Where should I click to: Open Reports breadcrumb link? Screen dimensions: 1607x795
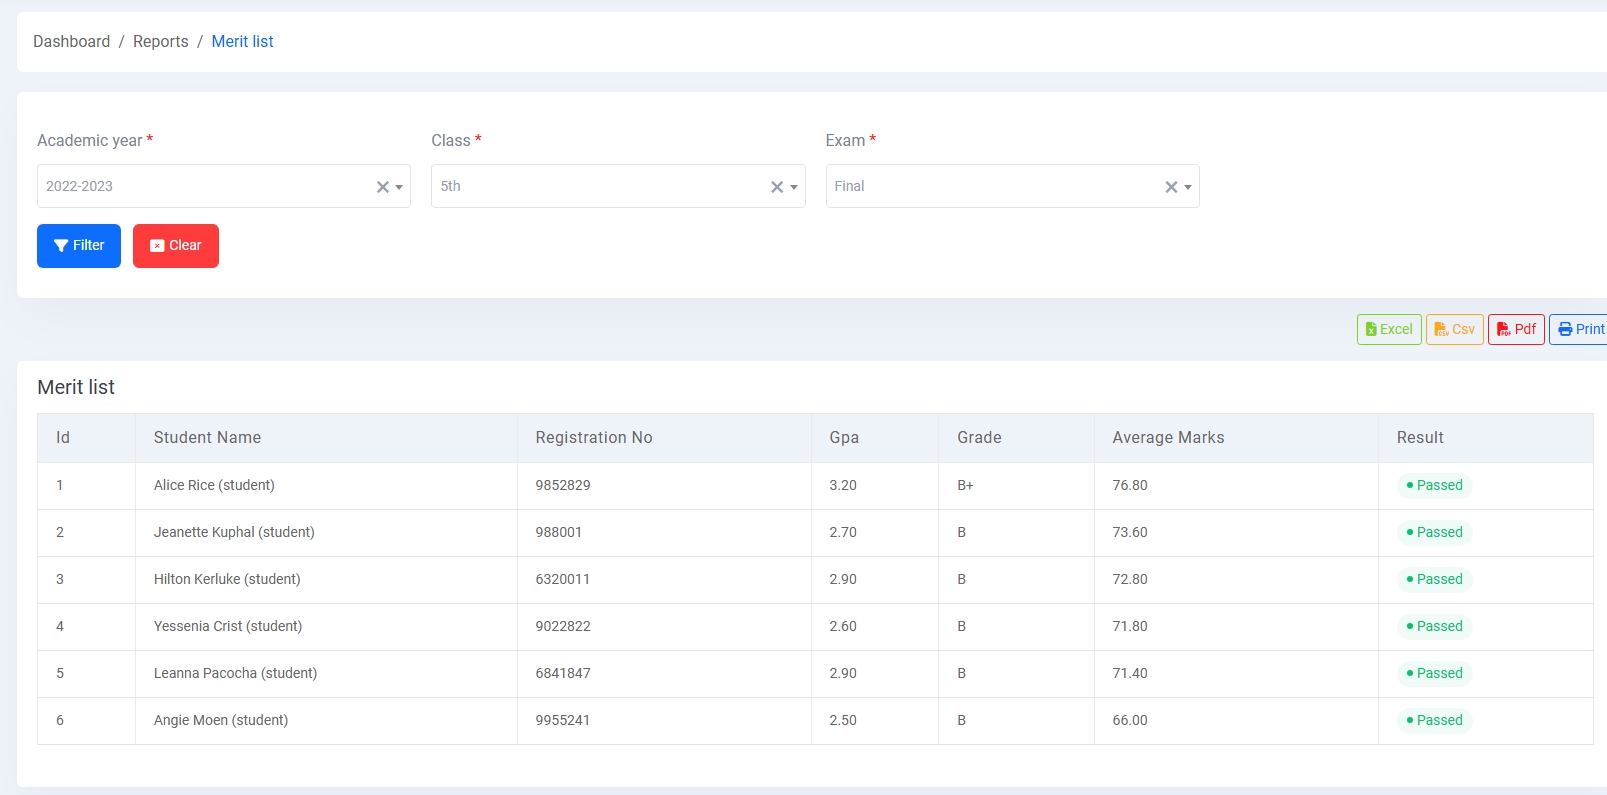coord(160,41)
